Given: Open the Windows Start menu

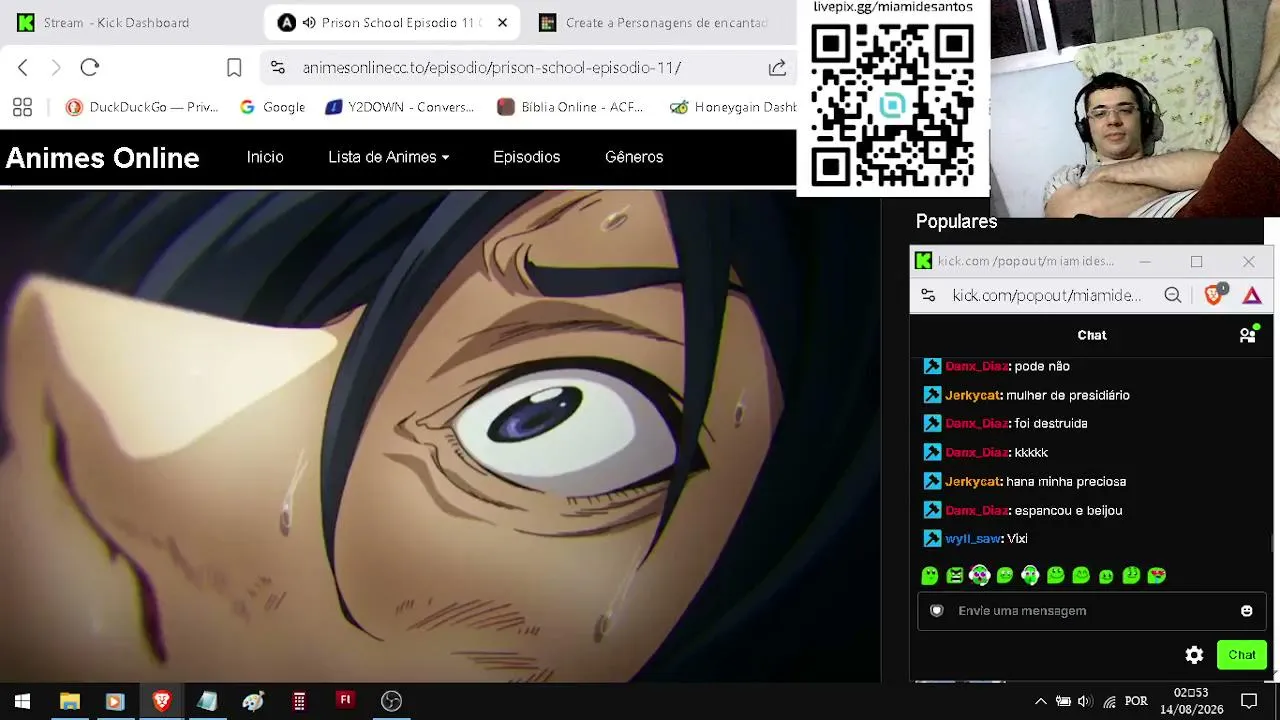Looking at the screenshot, I should (x=22, y=701).
